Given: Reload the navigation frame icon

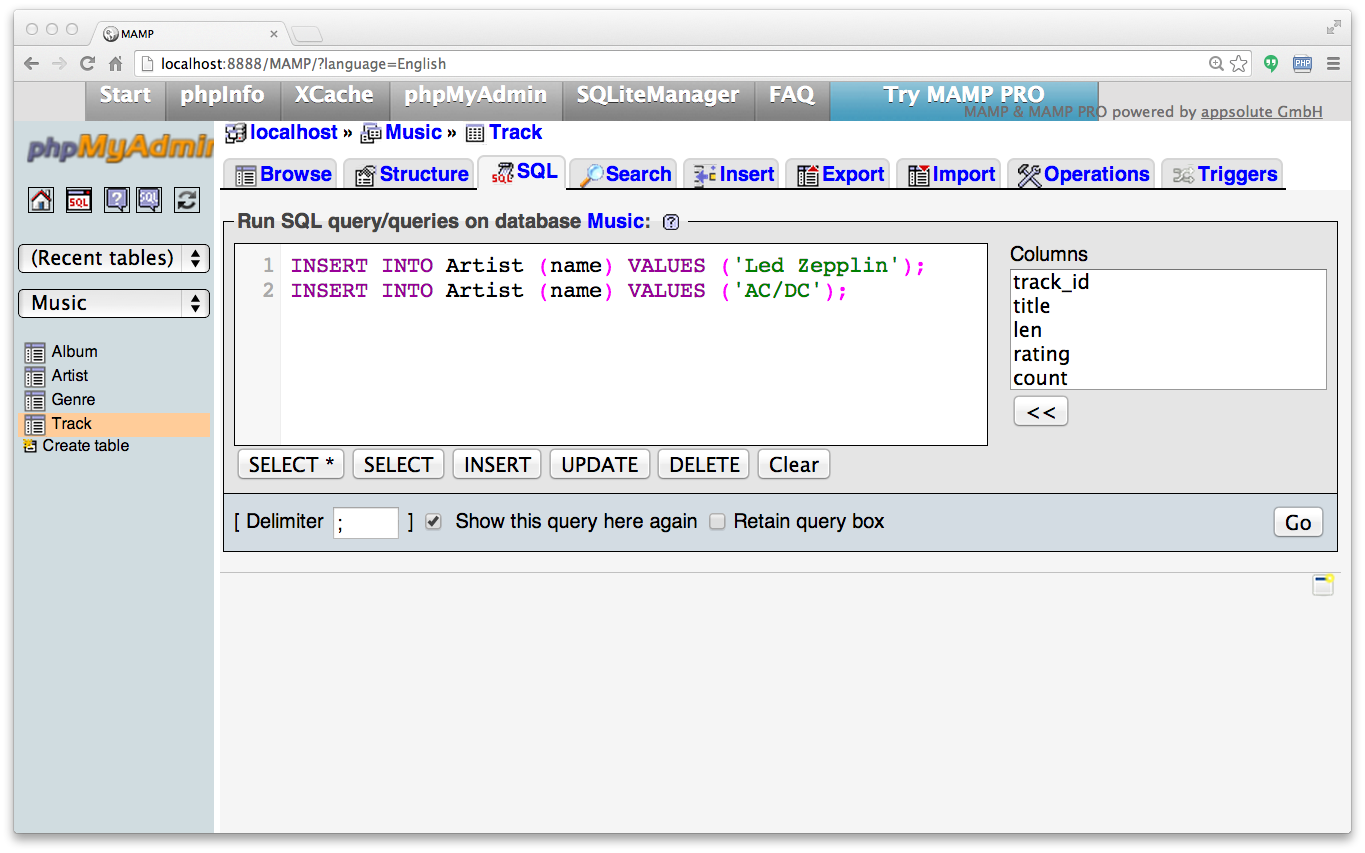Looking at the screenshot, I should pyautogui.click(x=187, y=200).
